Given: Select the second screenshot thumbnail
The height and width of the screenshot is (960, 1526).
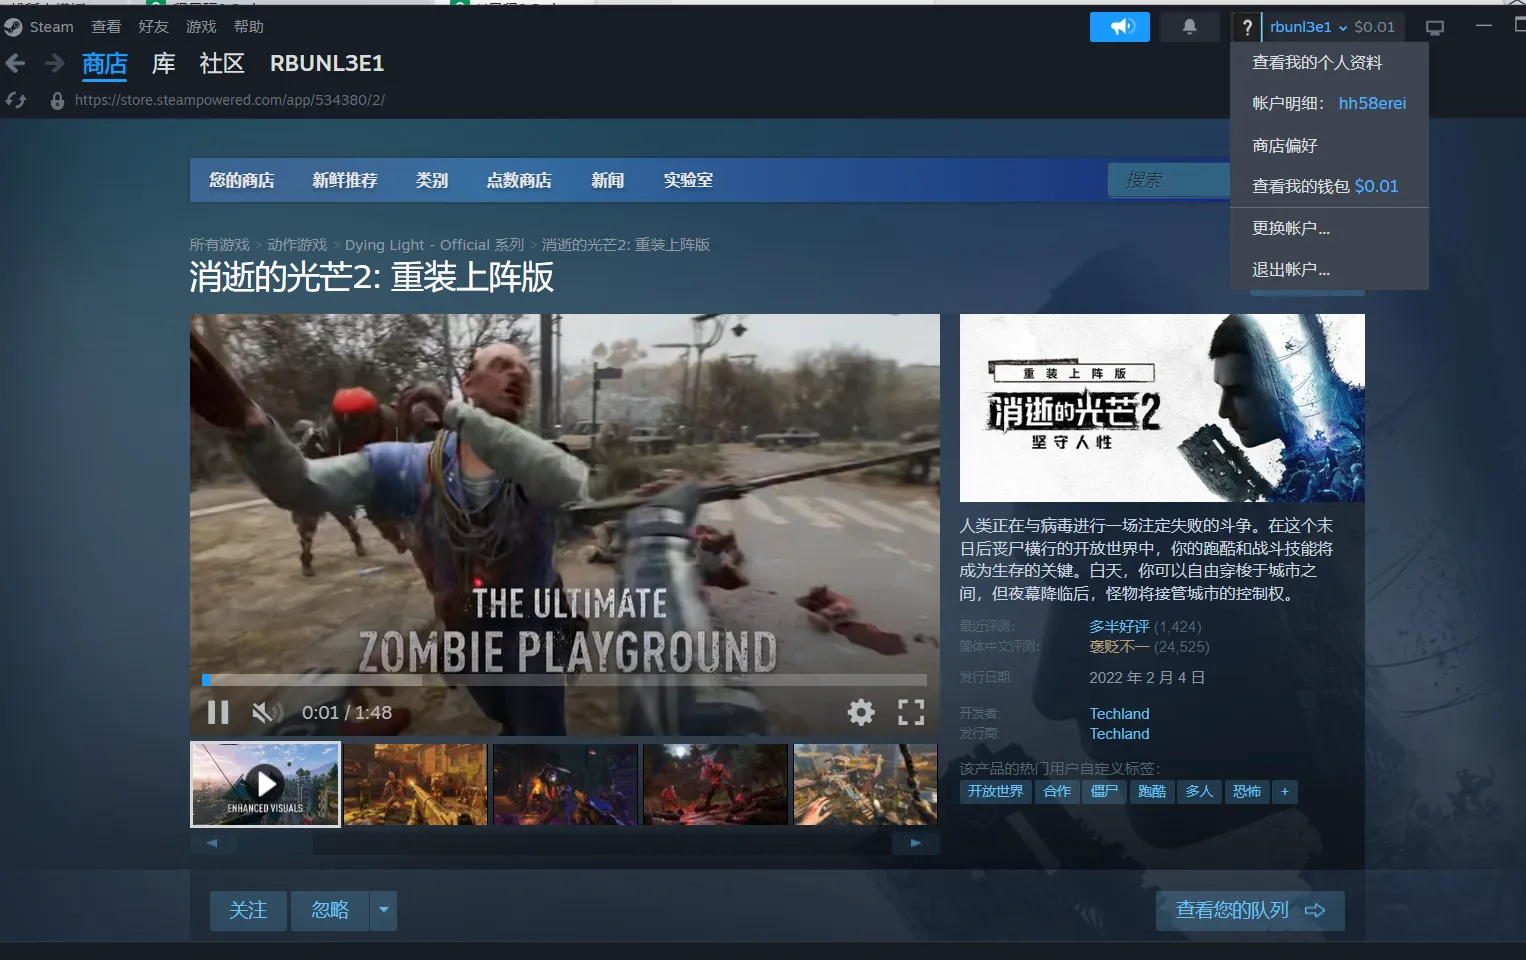Looking at the screenshot, I should click(x=415, y=784).
